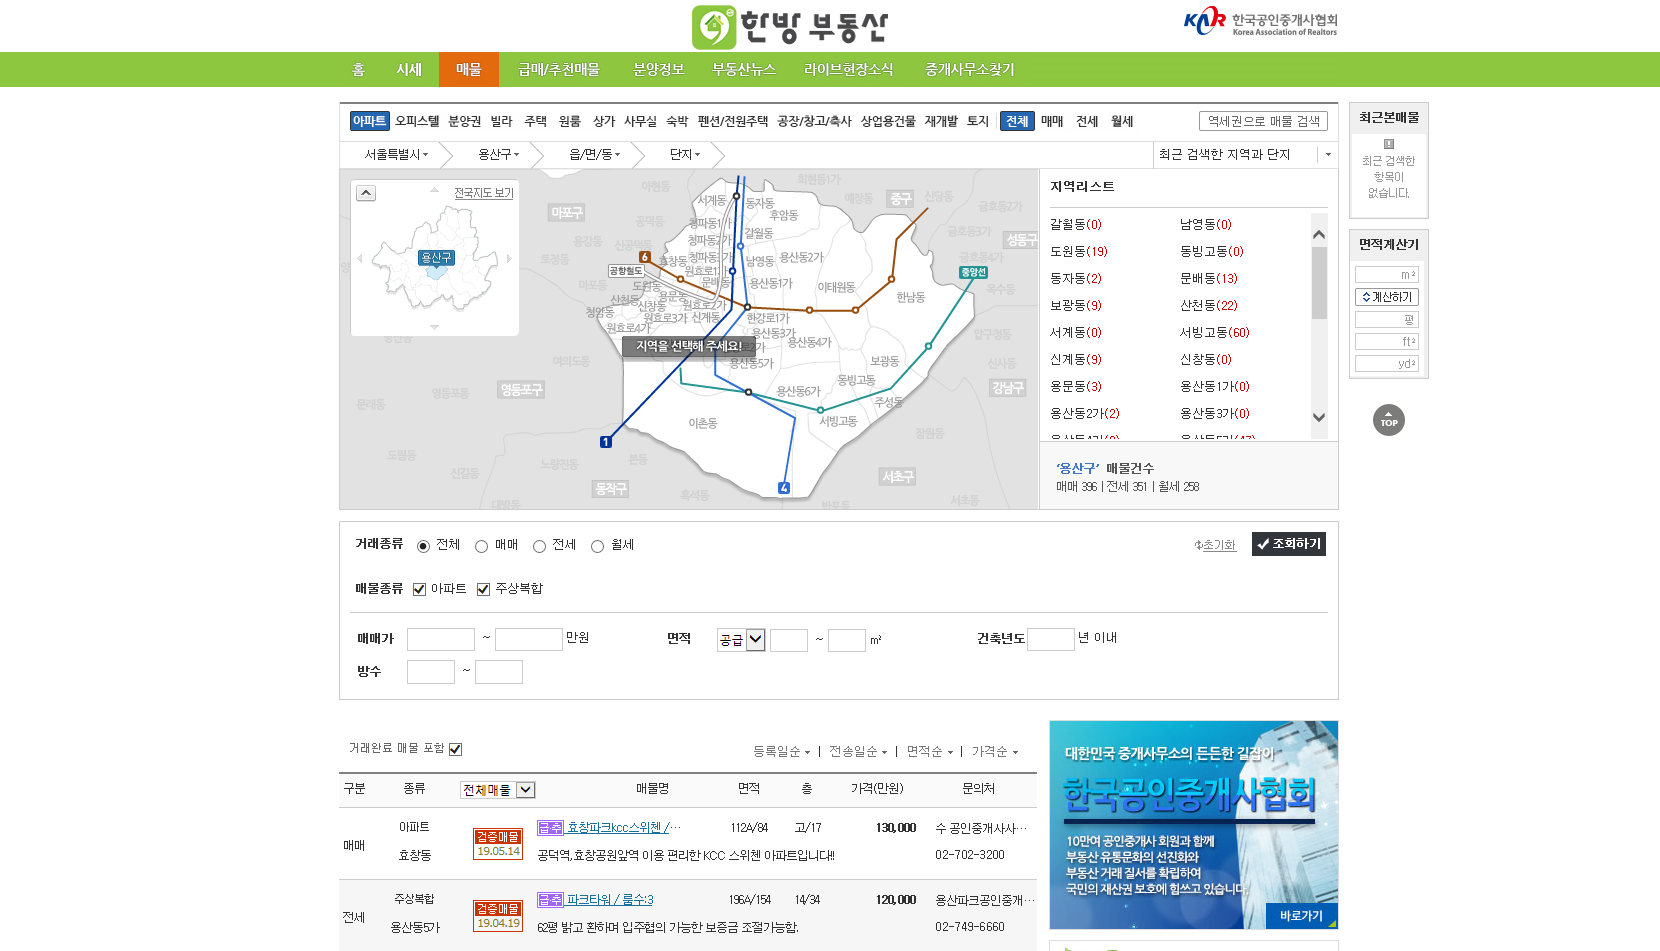Select 서빙고동(60) in the area list
Viewport: 1660px width, 951px height.
[1215, 333]
